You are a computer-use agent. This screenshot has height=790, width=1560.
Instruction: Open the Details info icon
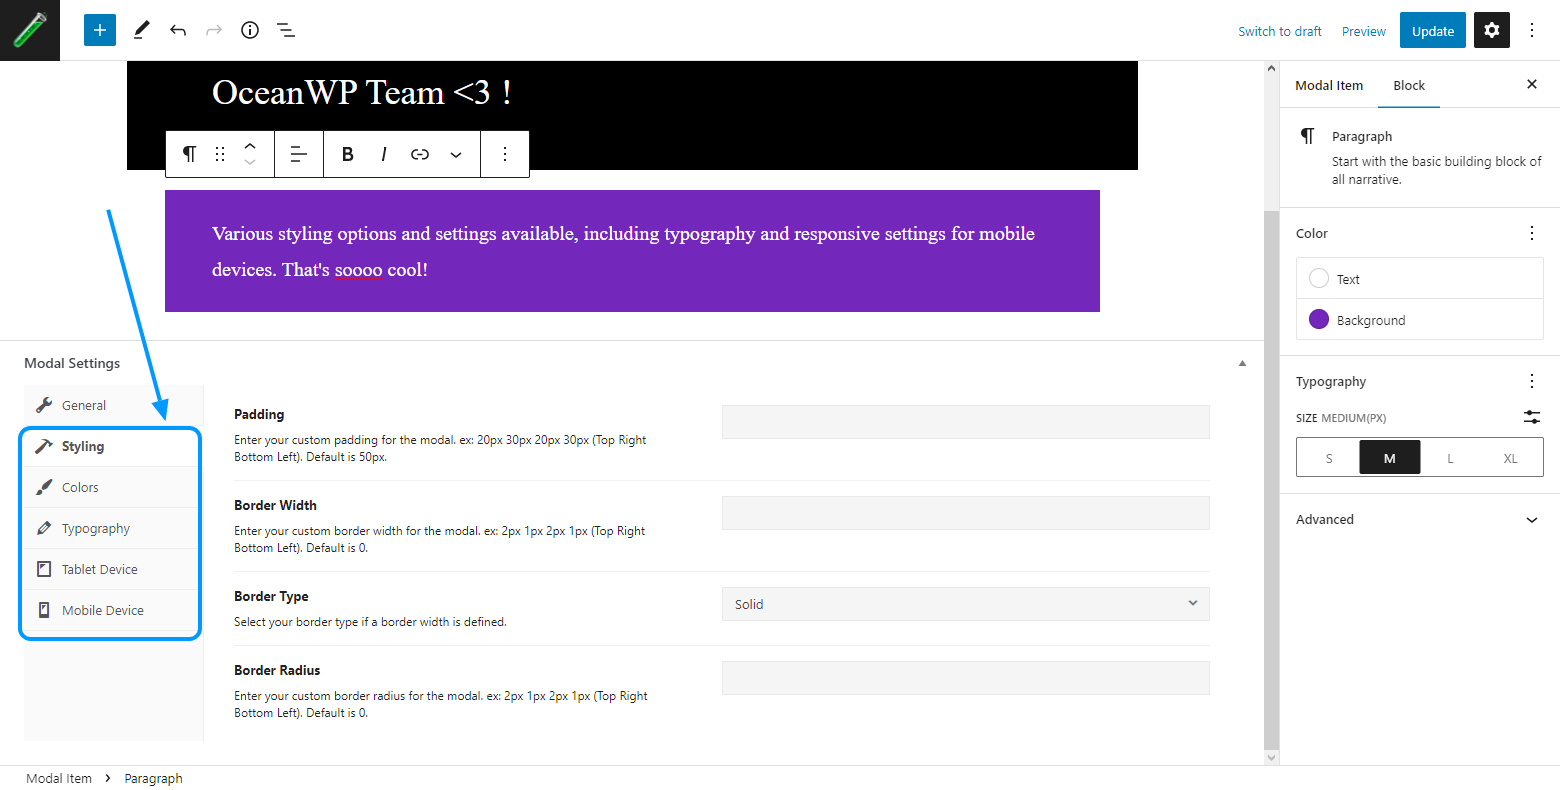(x=250, y=30)
